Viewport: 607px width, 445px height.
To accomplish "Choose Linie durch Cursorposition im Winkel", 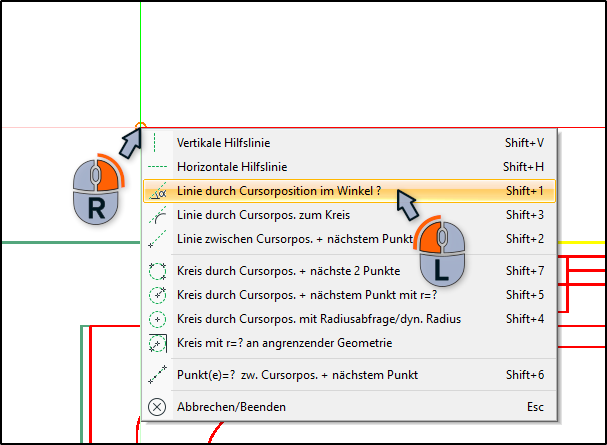I will [x=350, y=191].
